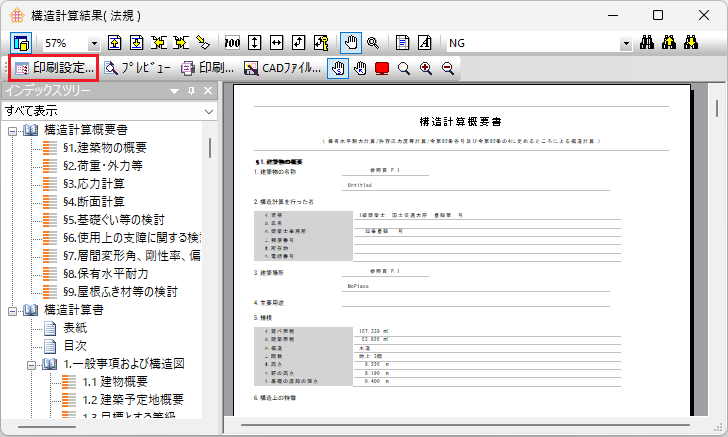Image resolution: width=728 pixels, height=437 pixels.
Task: Click the red stop icon in toolbar
Action: coord(382,69)
